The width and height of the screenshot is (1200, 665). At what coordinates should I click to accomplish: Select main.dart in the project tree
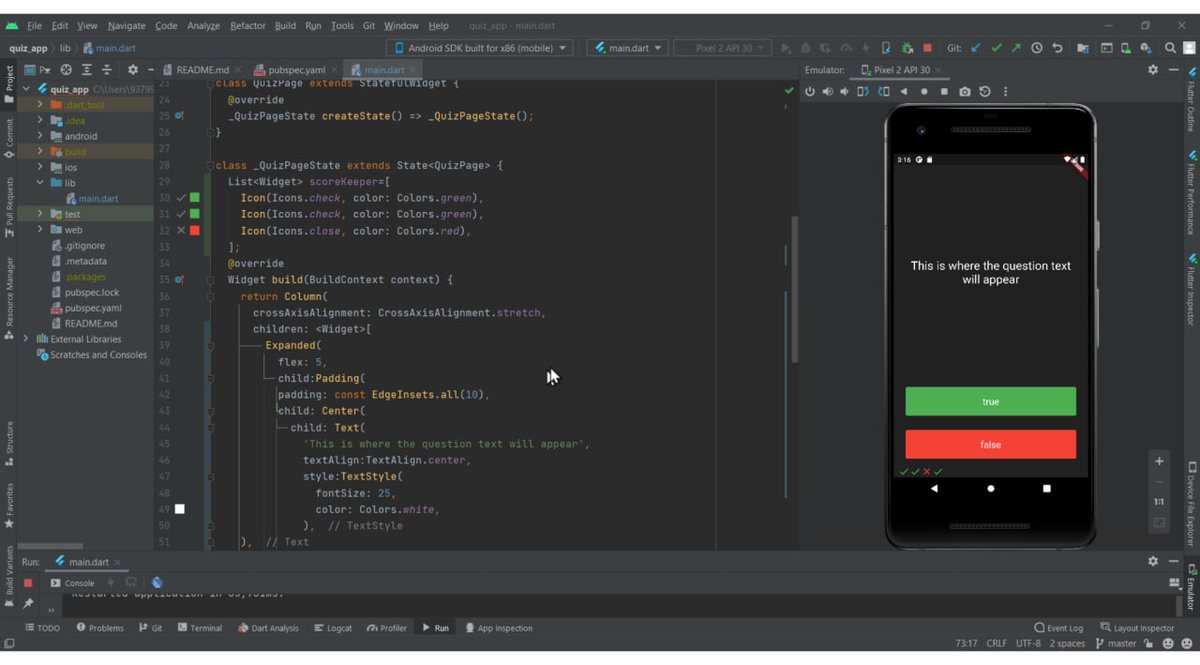point(98,199)
